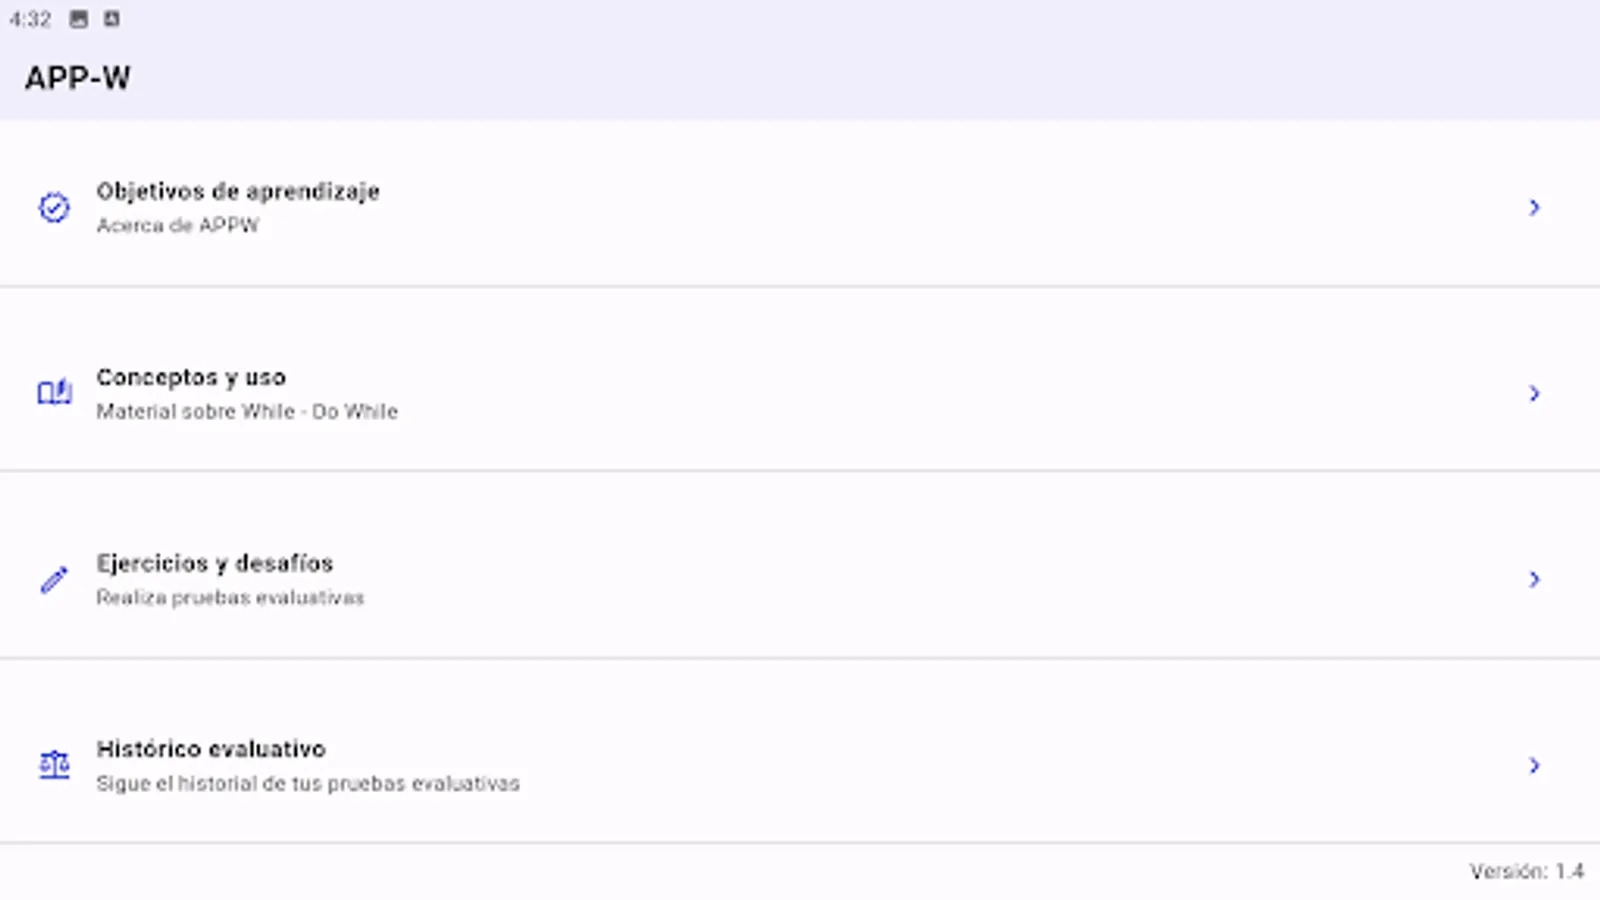
Task: Select the Histórico evaluativo title
Action: pos(211,749)
